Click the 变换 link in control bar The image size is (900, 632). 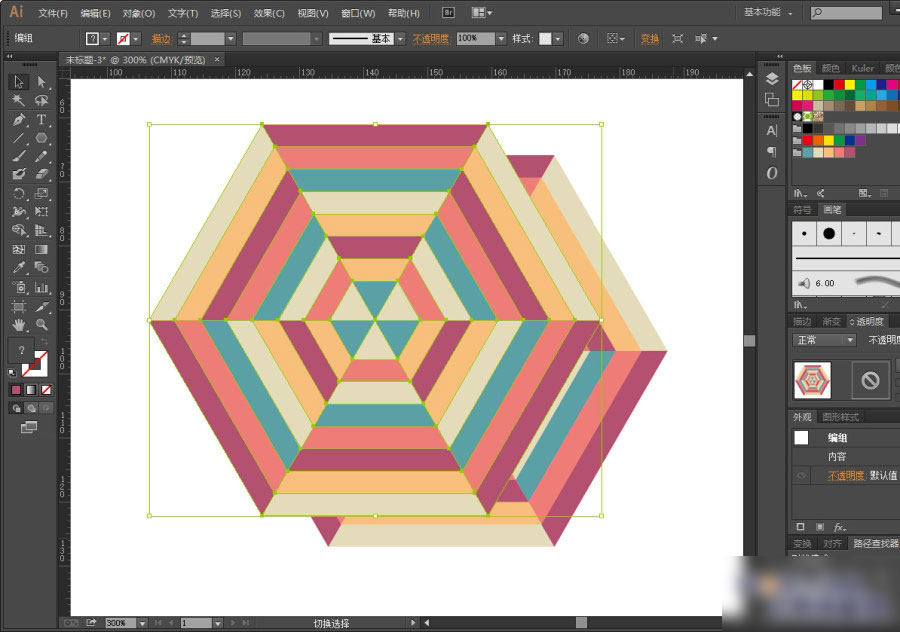coord(649,38)
